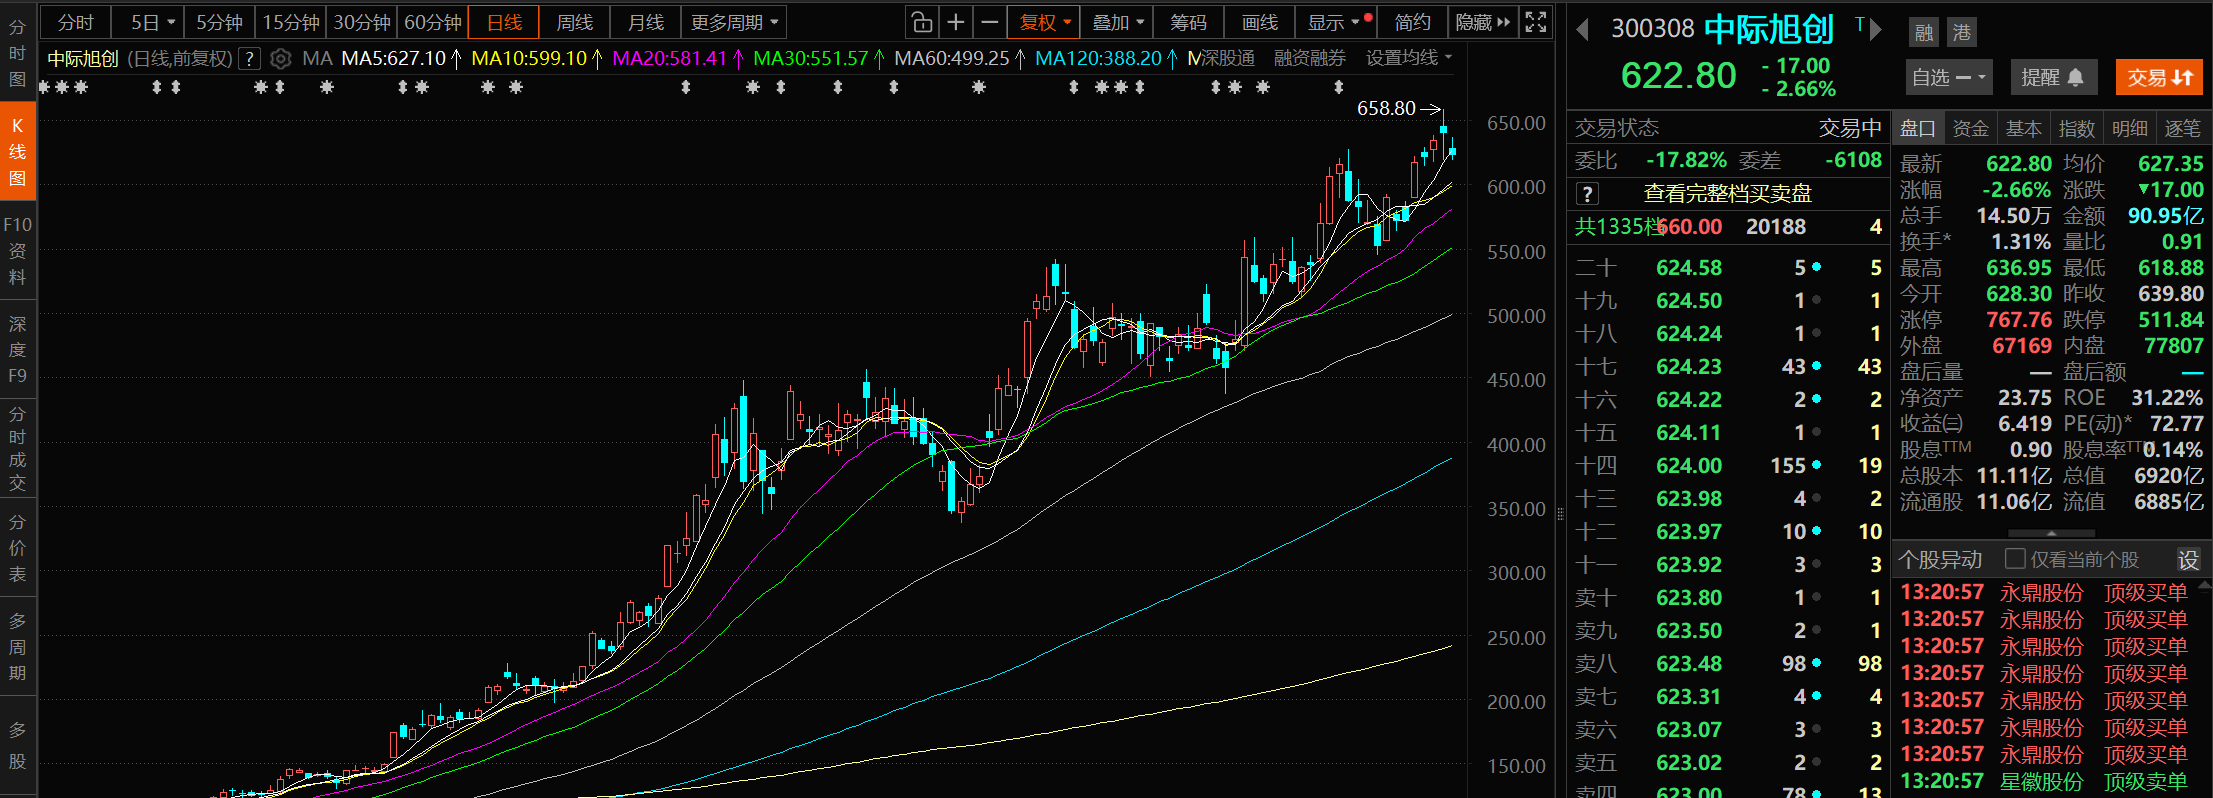
Task: Click MA20:581.41 magenta indicator label
Action: pos(669,58)
